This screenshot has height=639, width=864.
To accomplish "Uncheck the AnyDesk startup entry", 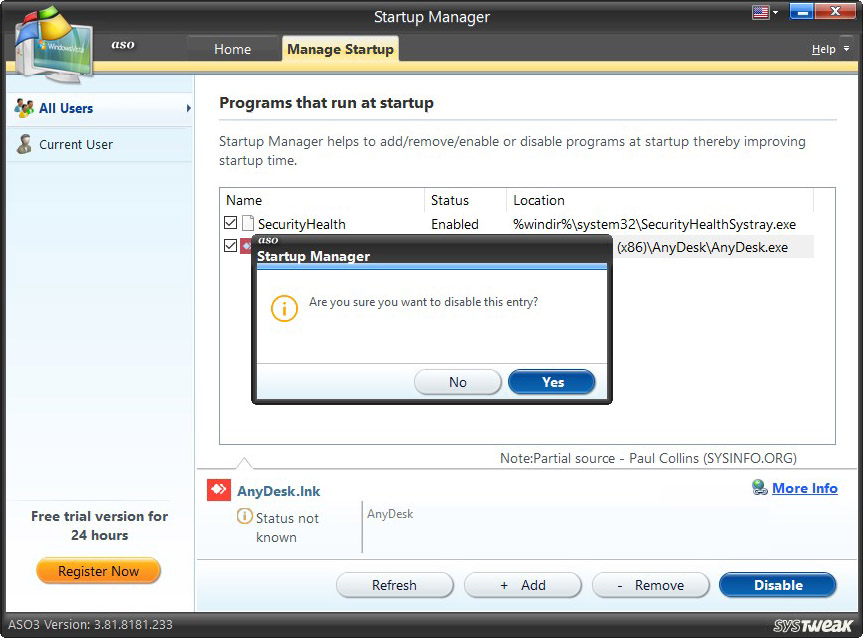I will [230, 245].
